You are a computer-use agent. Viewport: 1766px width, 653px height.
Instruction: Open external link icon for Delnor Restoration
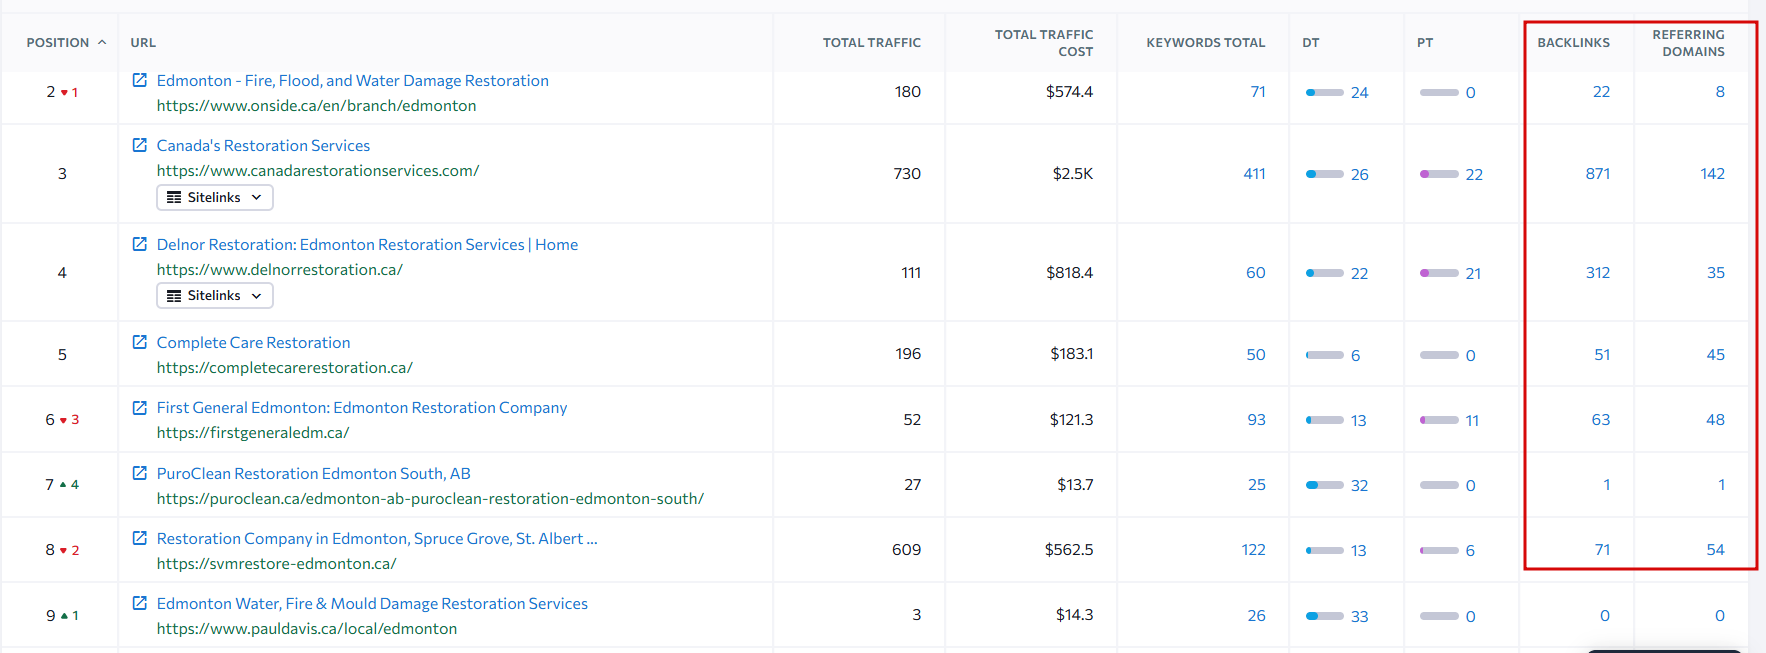(x=140, y=244)
